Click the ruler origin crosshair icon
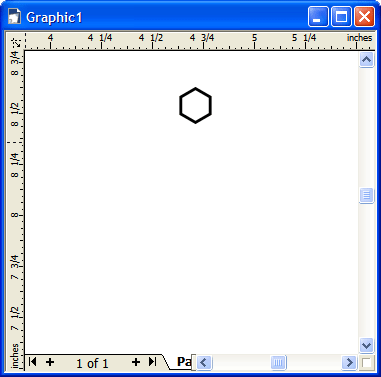381x377 pixels. 15,41
